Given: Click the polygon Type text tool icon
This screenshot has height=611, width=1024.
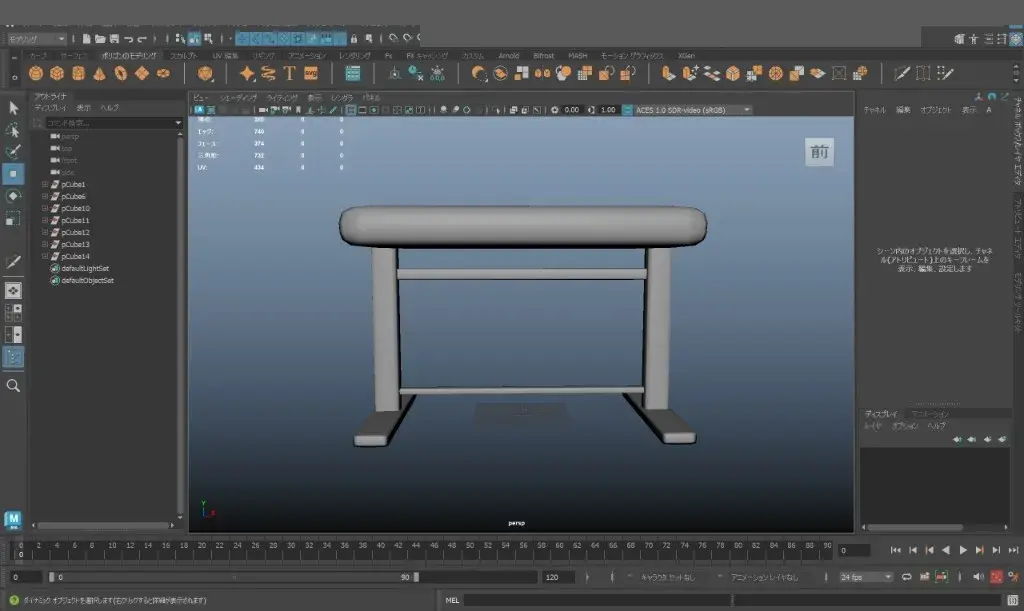Looking at the screenshot, I should coord(289,74).
